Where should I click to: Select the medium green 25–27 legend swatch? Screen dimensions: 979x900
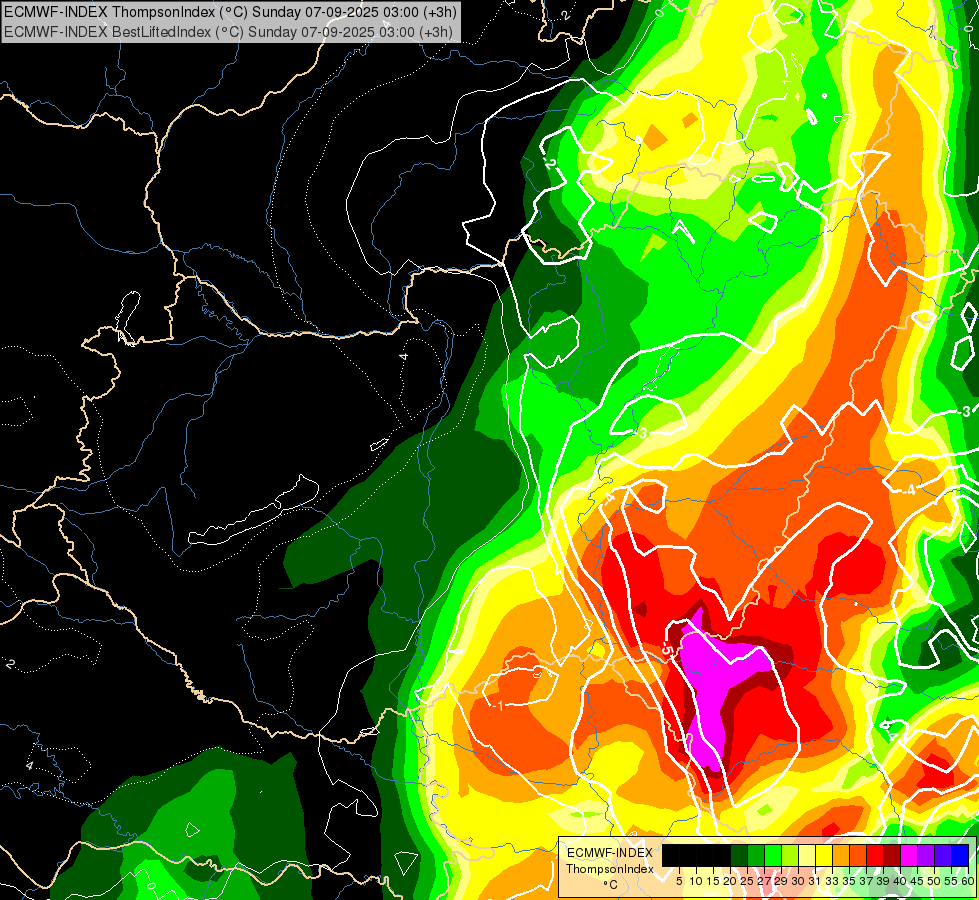[x=755, y=855]
